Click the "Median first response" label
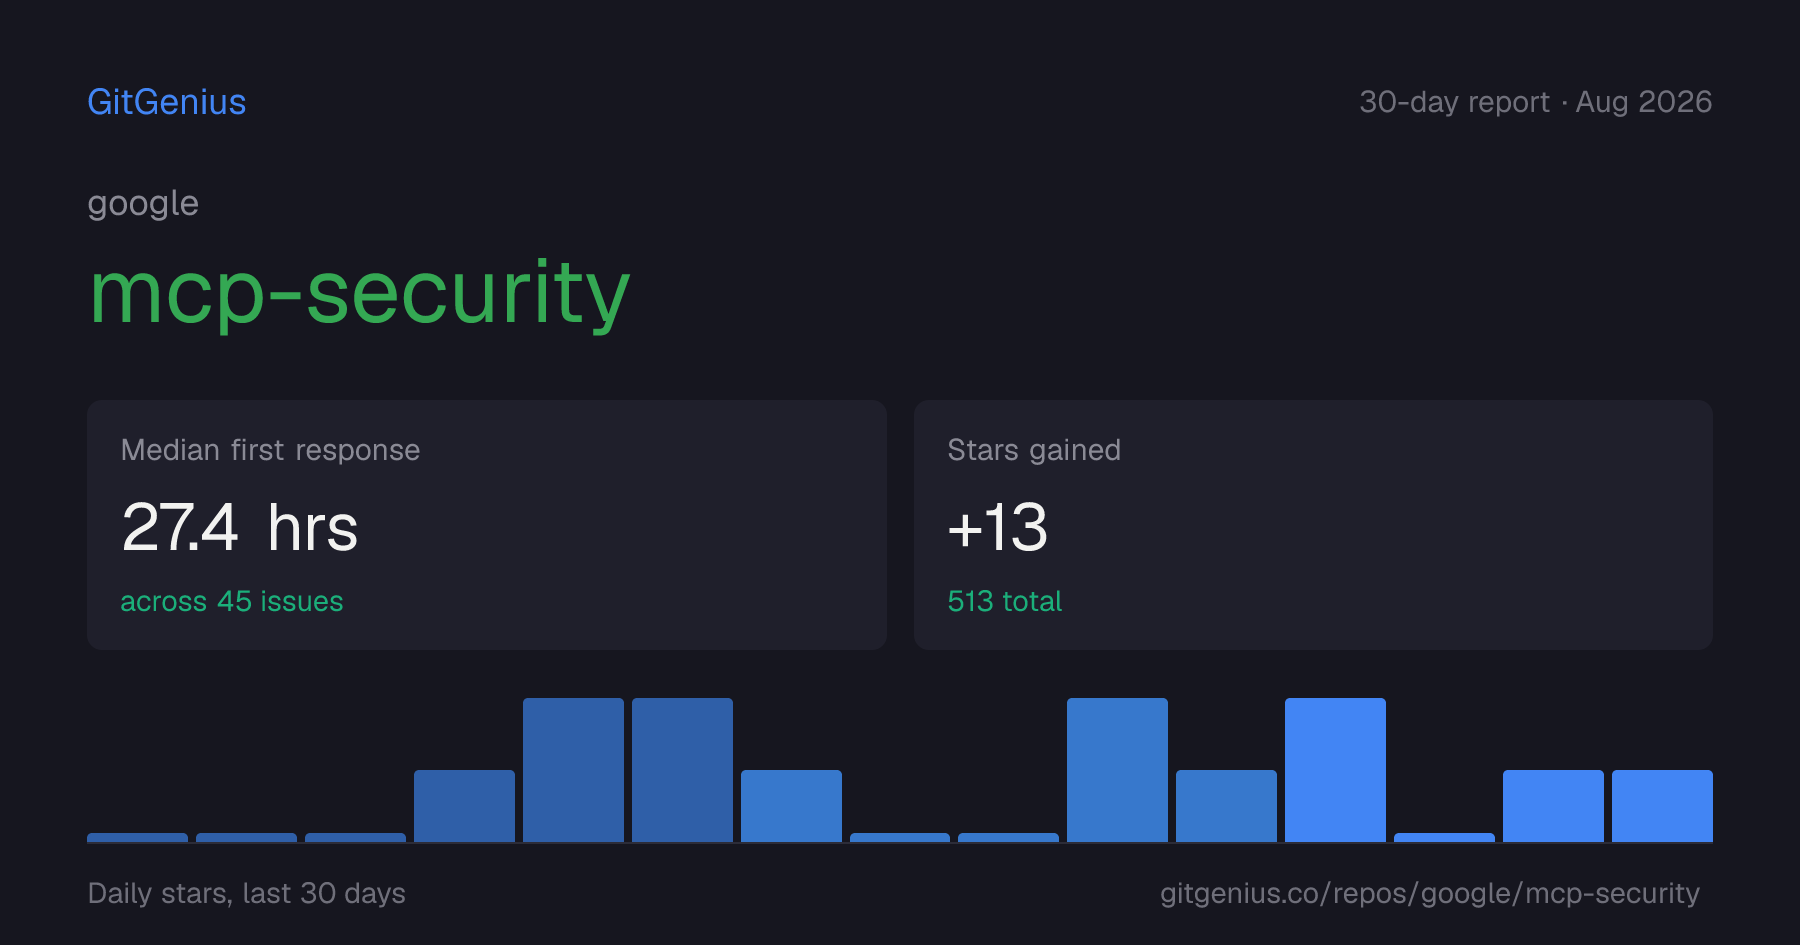 coord(270,450)
